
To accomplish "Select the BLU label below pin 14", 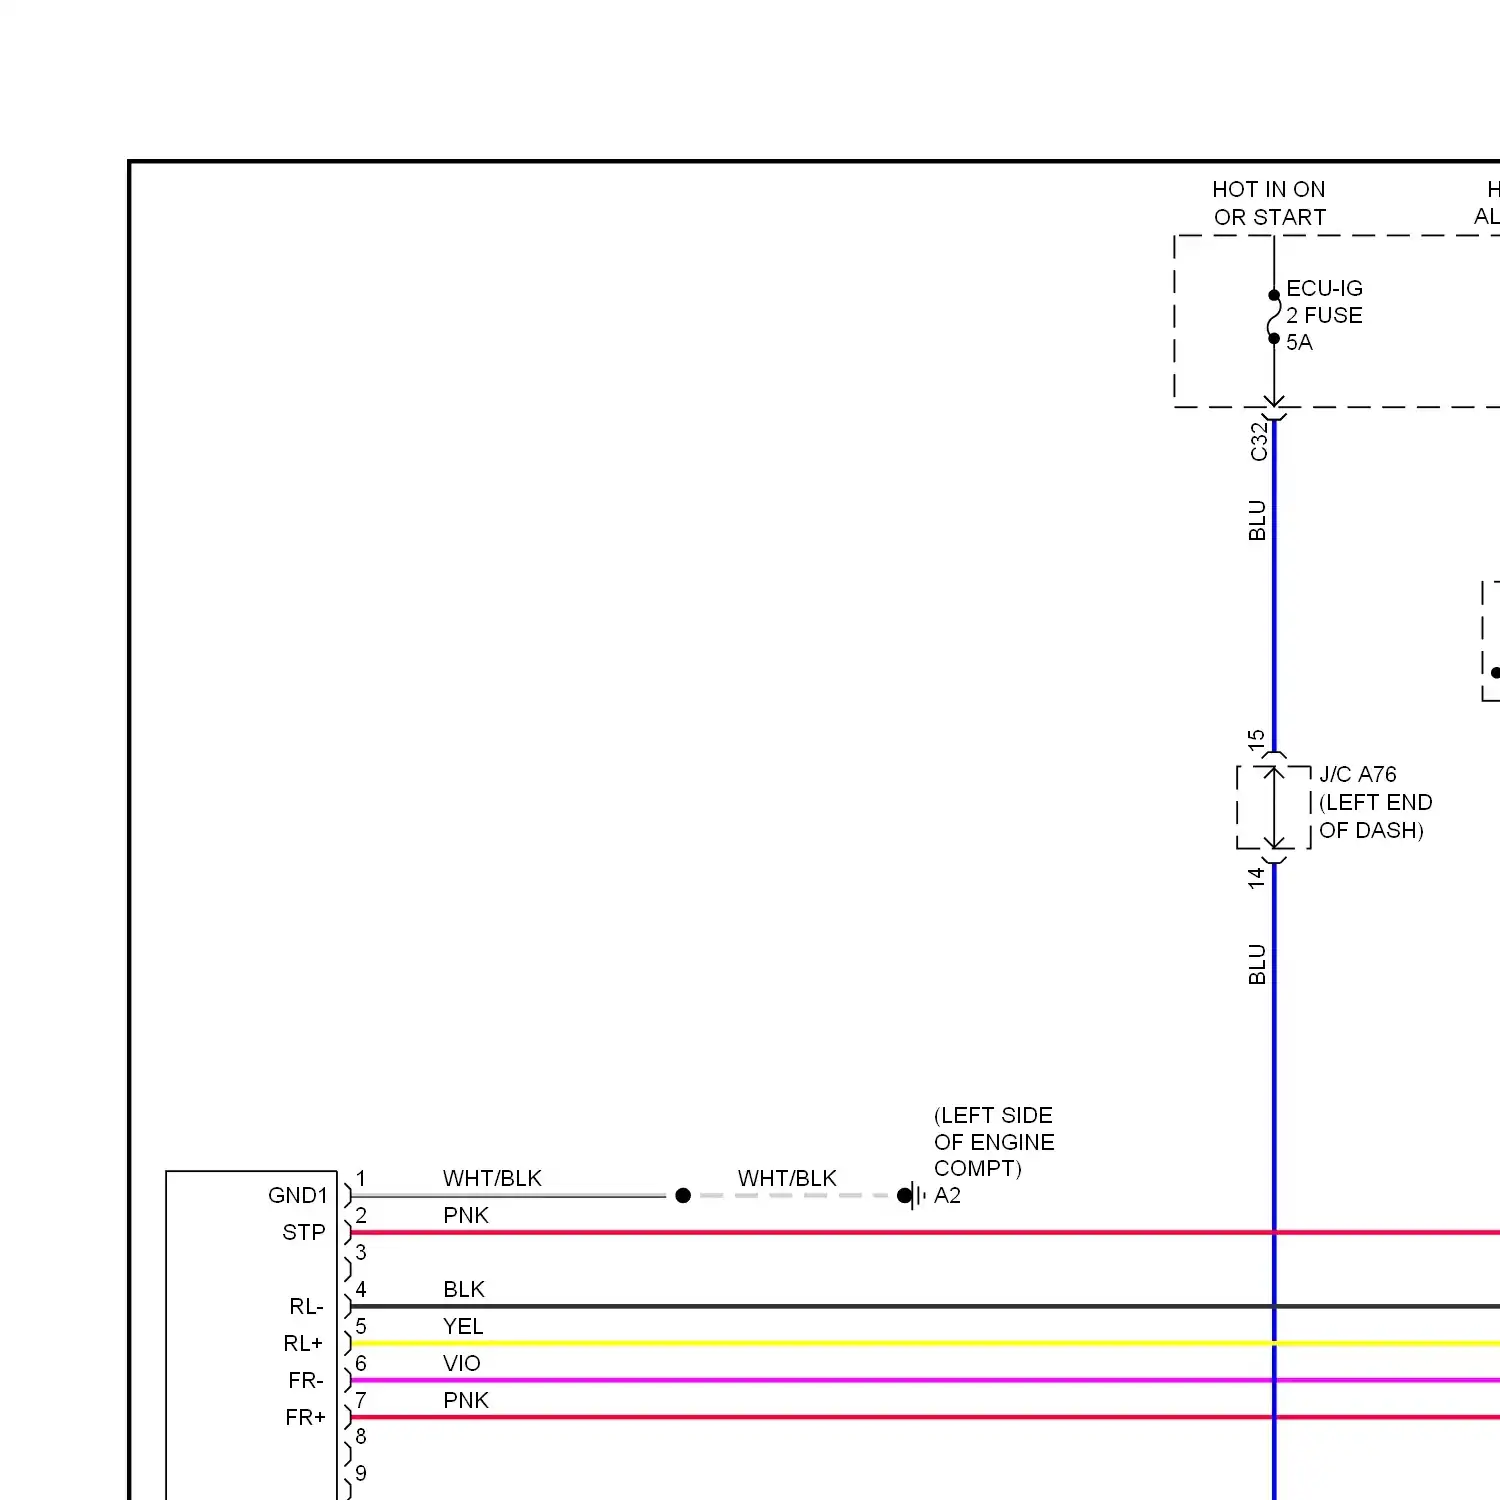I will [1257, 964].
